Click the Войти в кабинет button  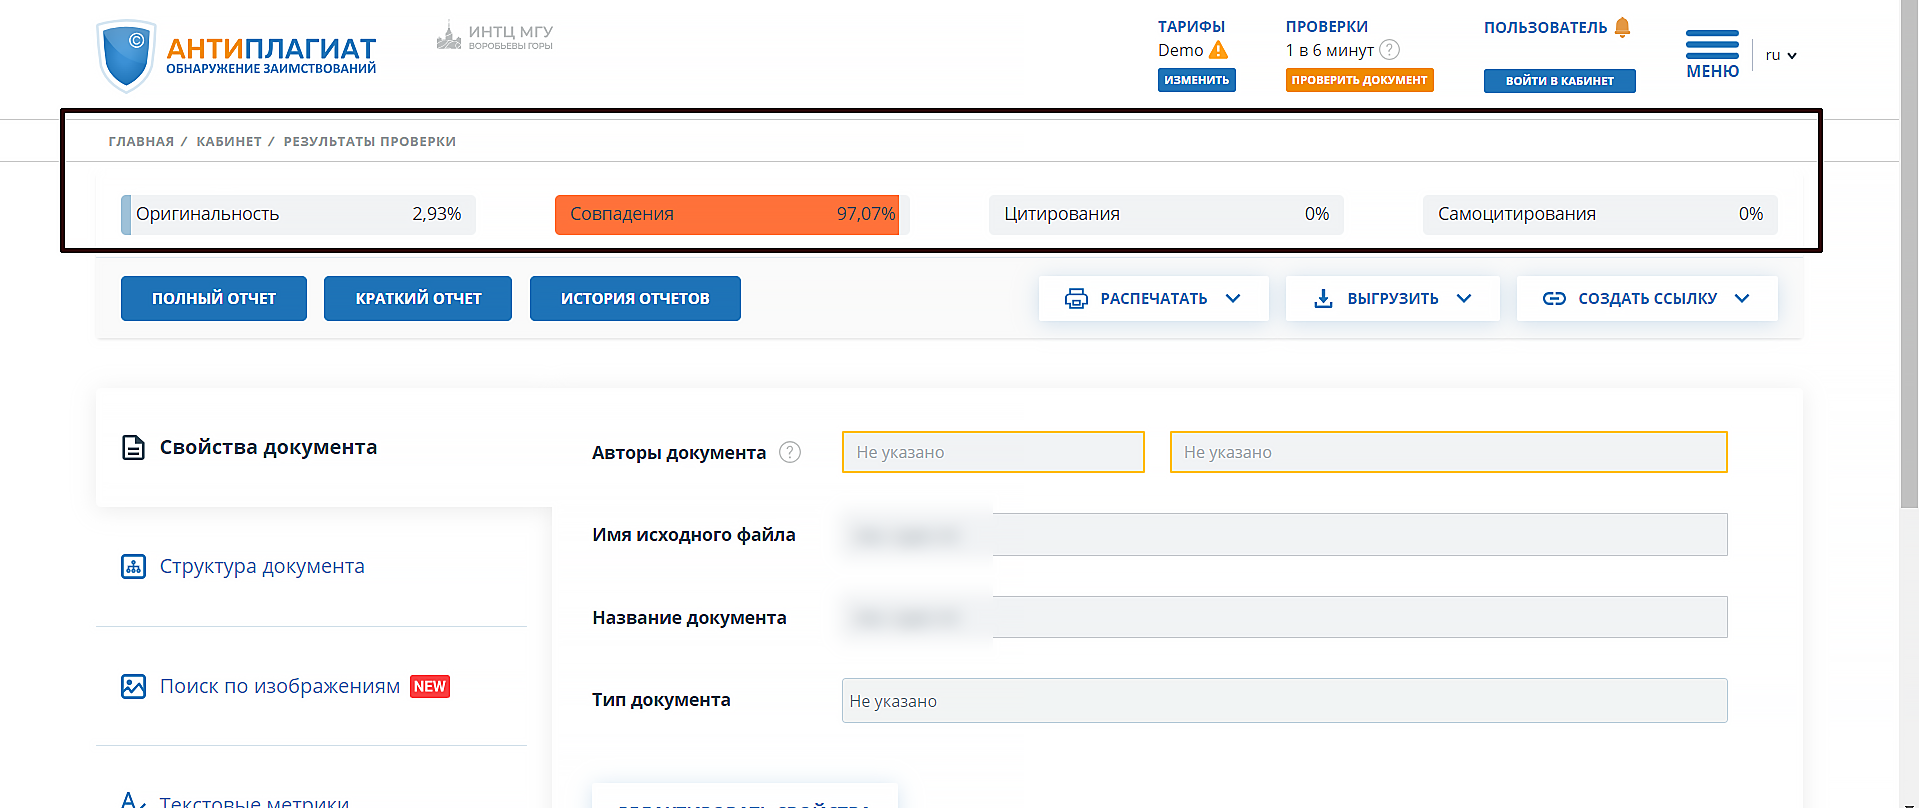pyautogui.click(x=1559, y=81)
